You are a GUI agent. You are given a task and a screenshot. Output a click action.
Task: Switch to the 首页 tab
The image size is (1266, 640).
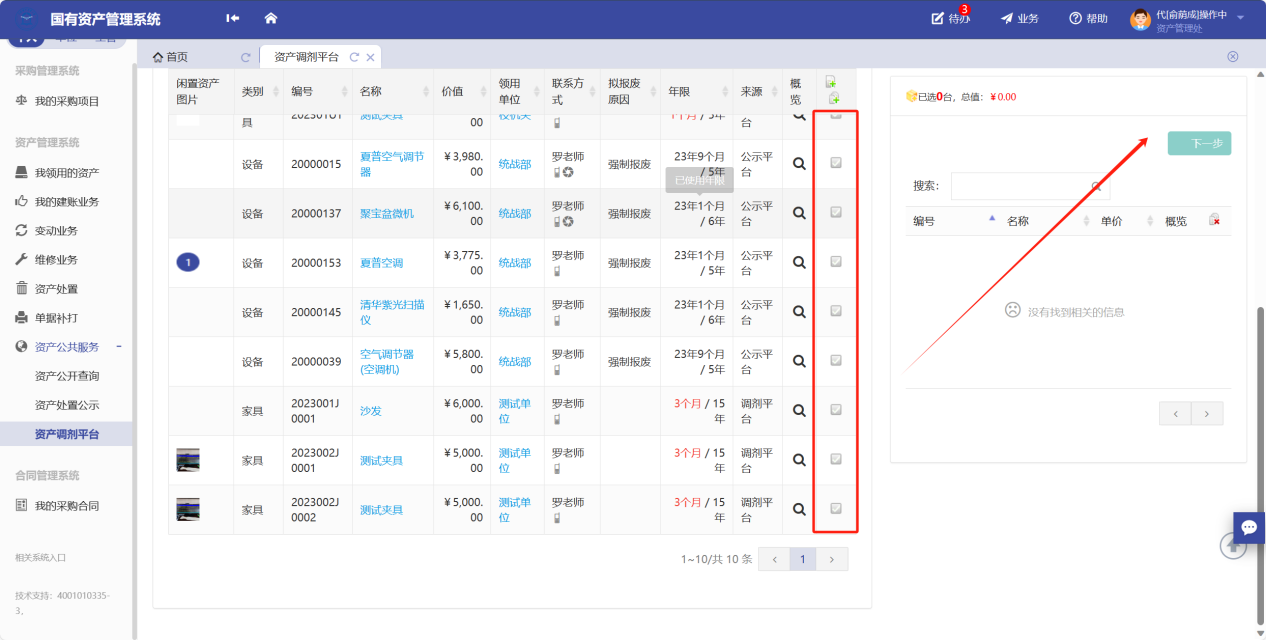coord(171,58)
